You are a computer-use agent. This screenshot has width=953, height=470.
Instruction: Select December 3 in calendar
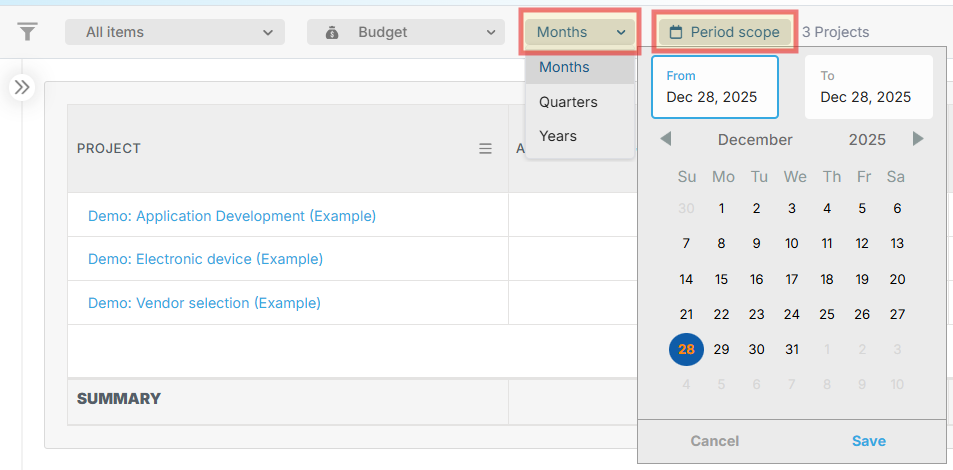pos(791,209)
